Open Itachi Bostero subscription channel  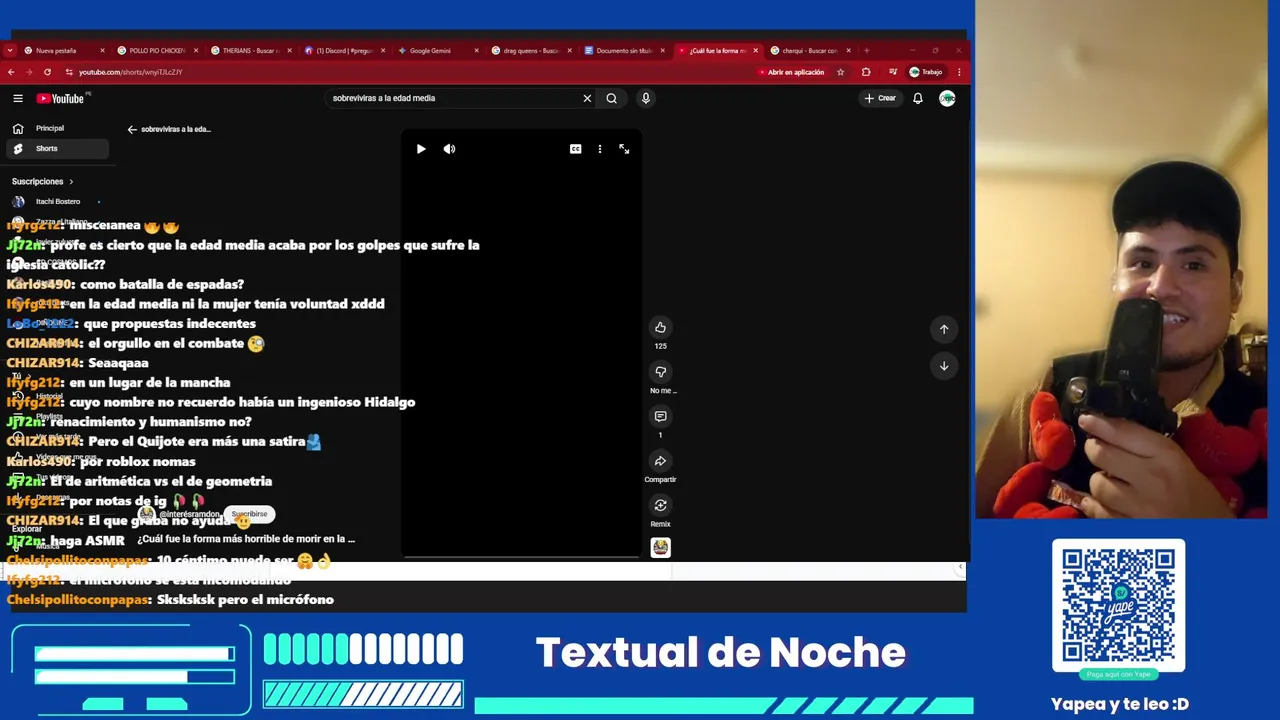click(56, 201)
